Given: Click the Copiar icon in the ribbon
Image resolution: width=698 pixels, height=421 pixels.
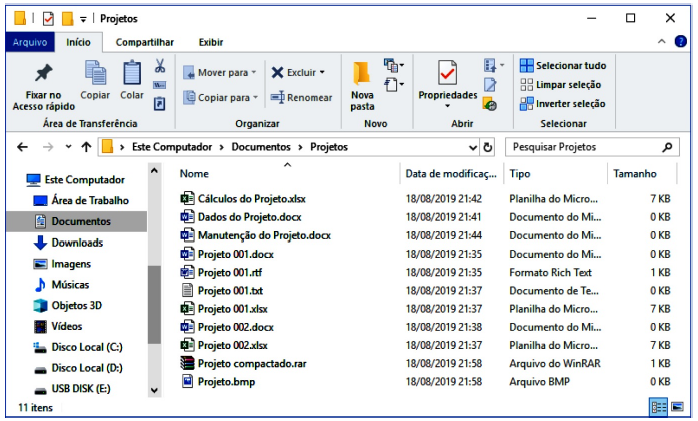Looking at the screenshot, I should click(x=95, y=73).
